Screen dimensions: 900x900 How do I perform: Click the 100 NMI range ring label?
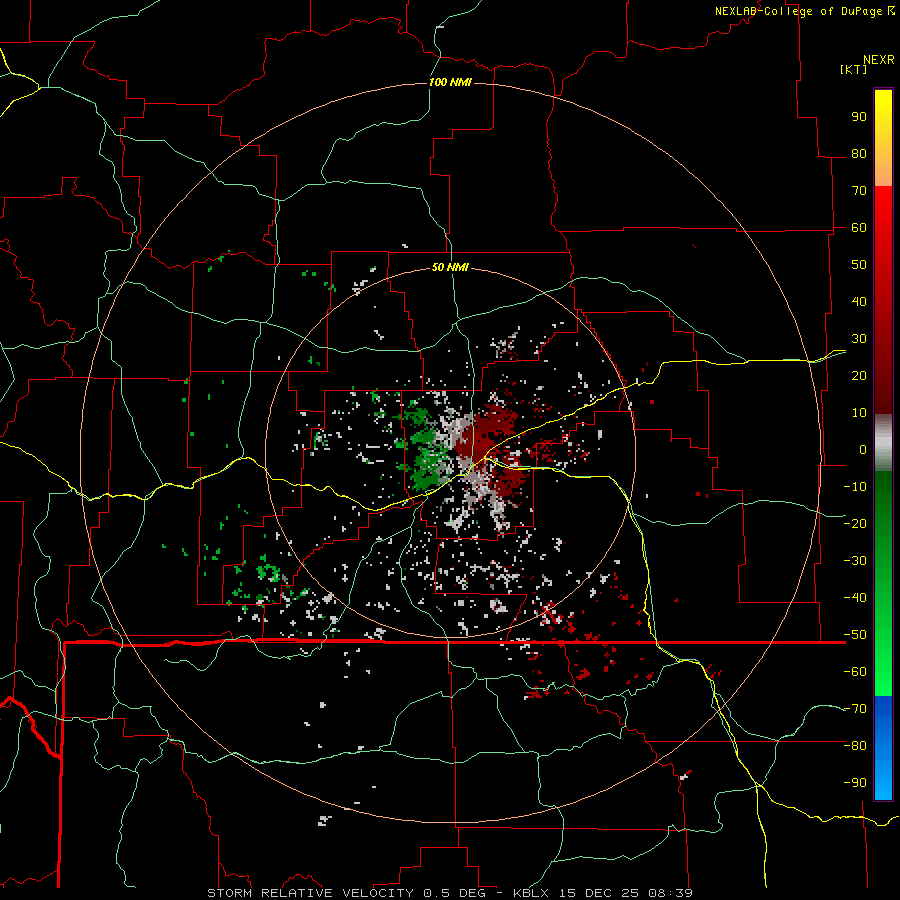[451, 83]
